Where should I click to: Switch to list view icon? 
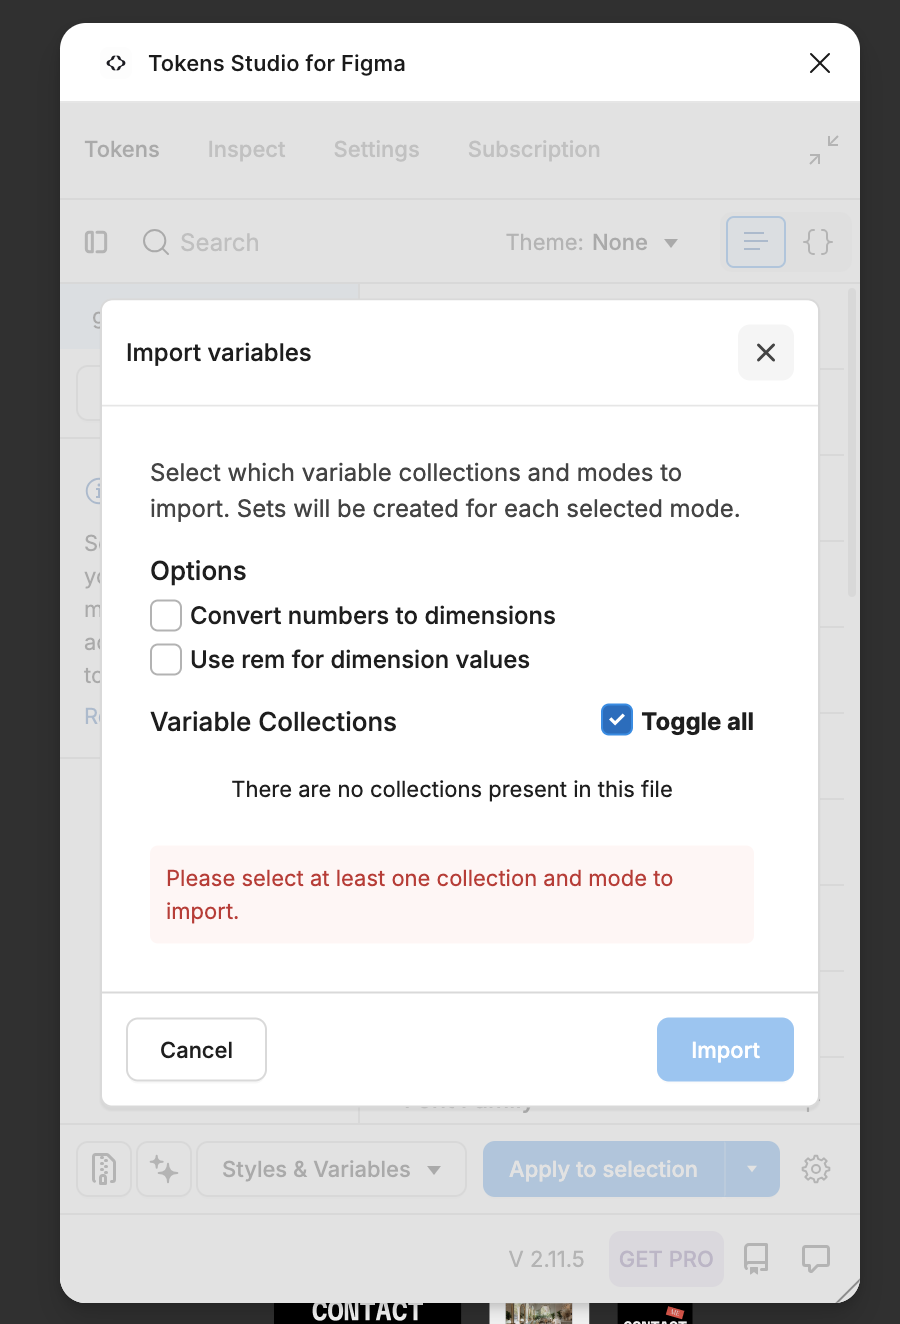coord(756,242)
